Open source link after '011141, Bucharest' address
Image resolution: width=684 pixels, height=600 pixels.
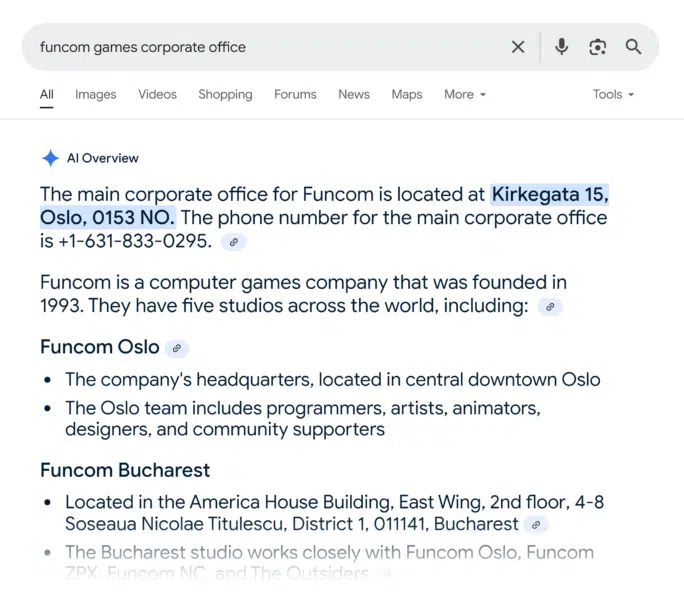point(536,525)
